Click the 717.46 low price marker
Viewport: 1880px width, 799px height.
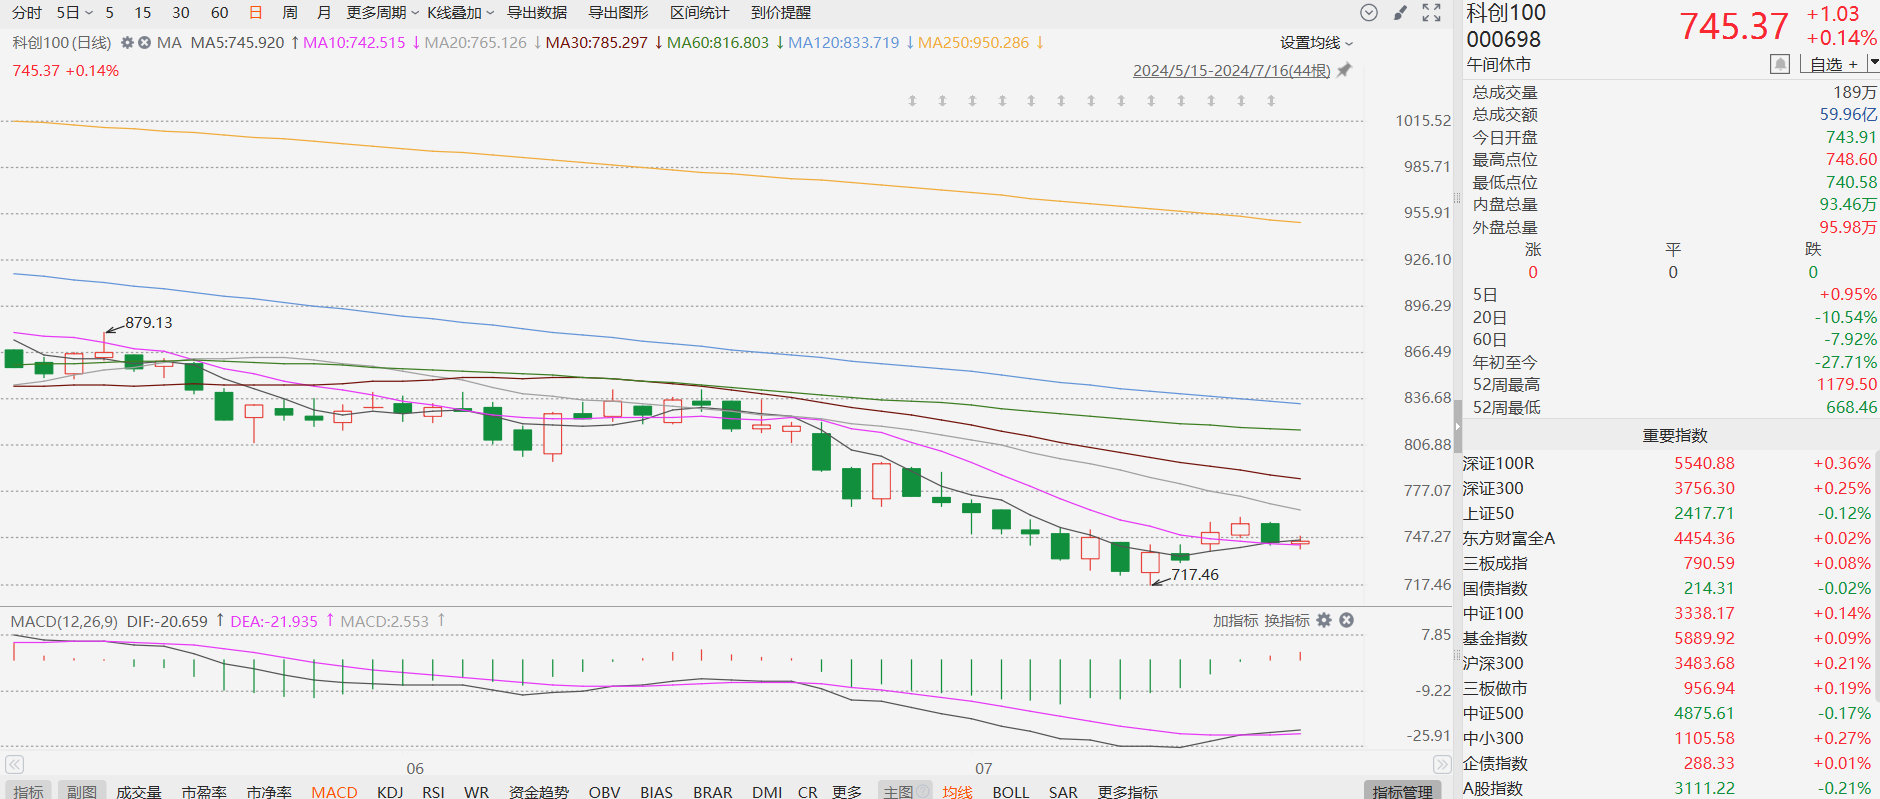coord(1195,574)
